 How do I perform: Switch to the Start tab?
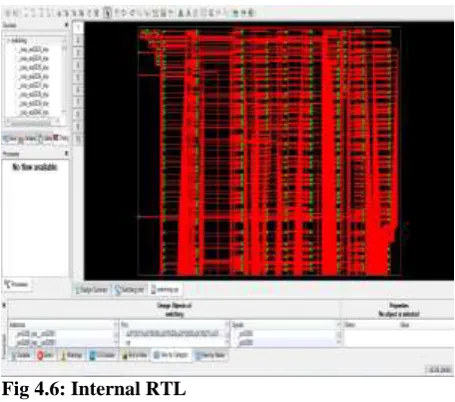pos(9,138)
